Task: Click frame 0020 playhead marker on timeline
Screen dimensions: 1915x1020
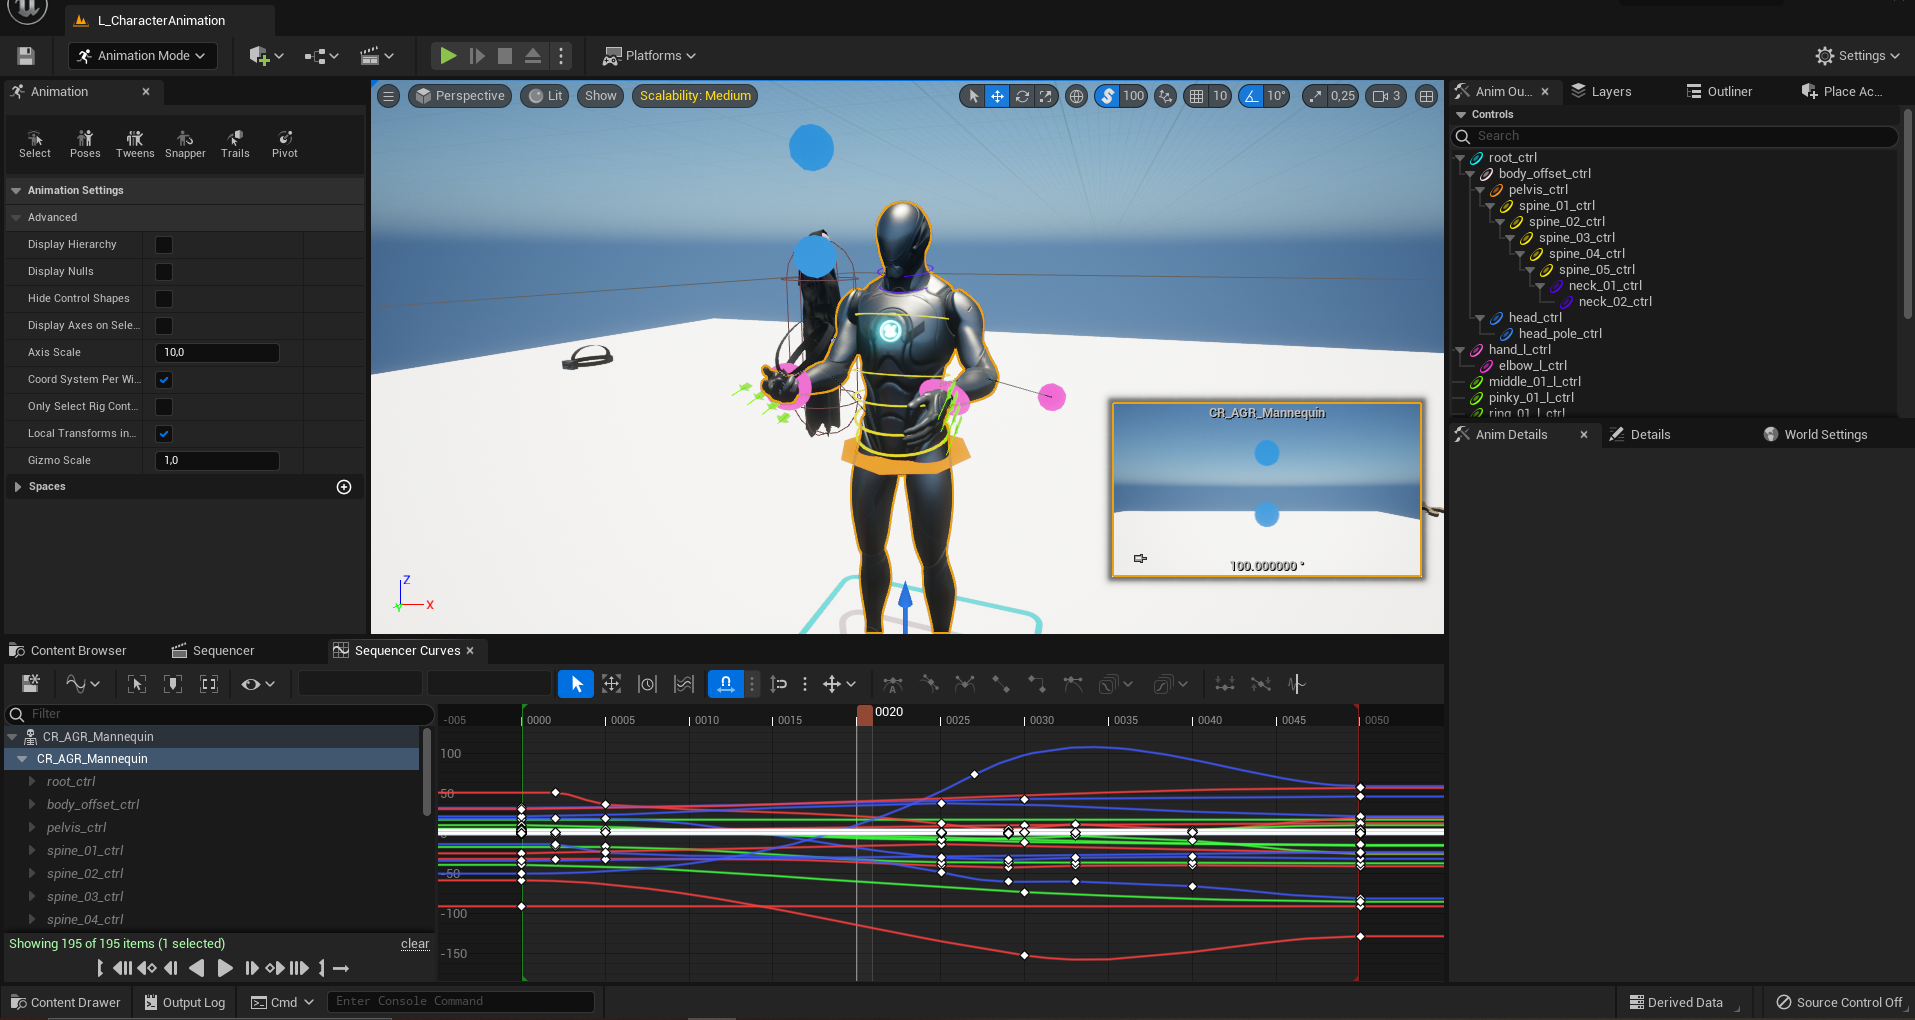Action: point(865,714)
